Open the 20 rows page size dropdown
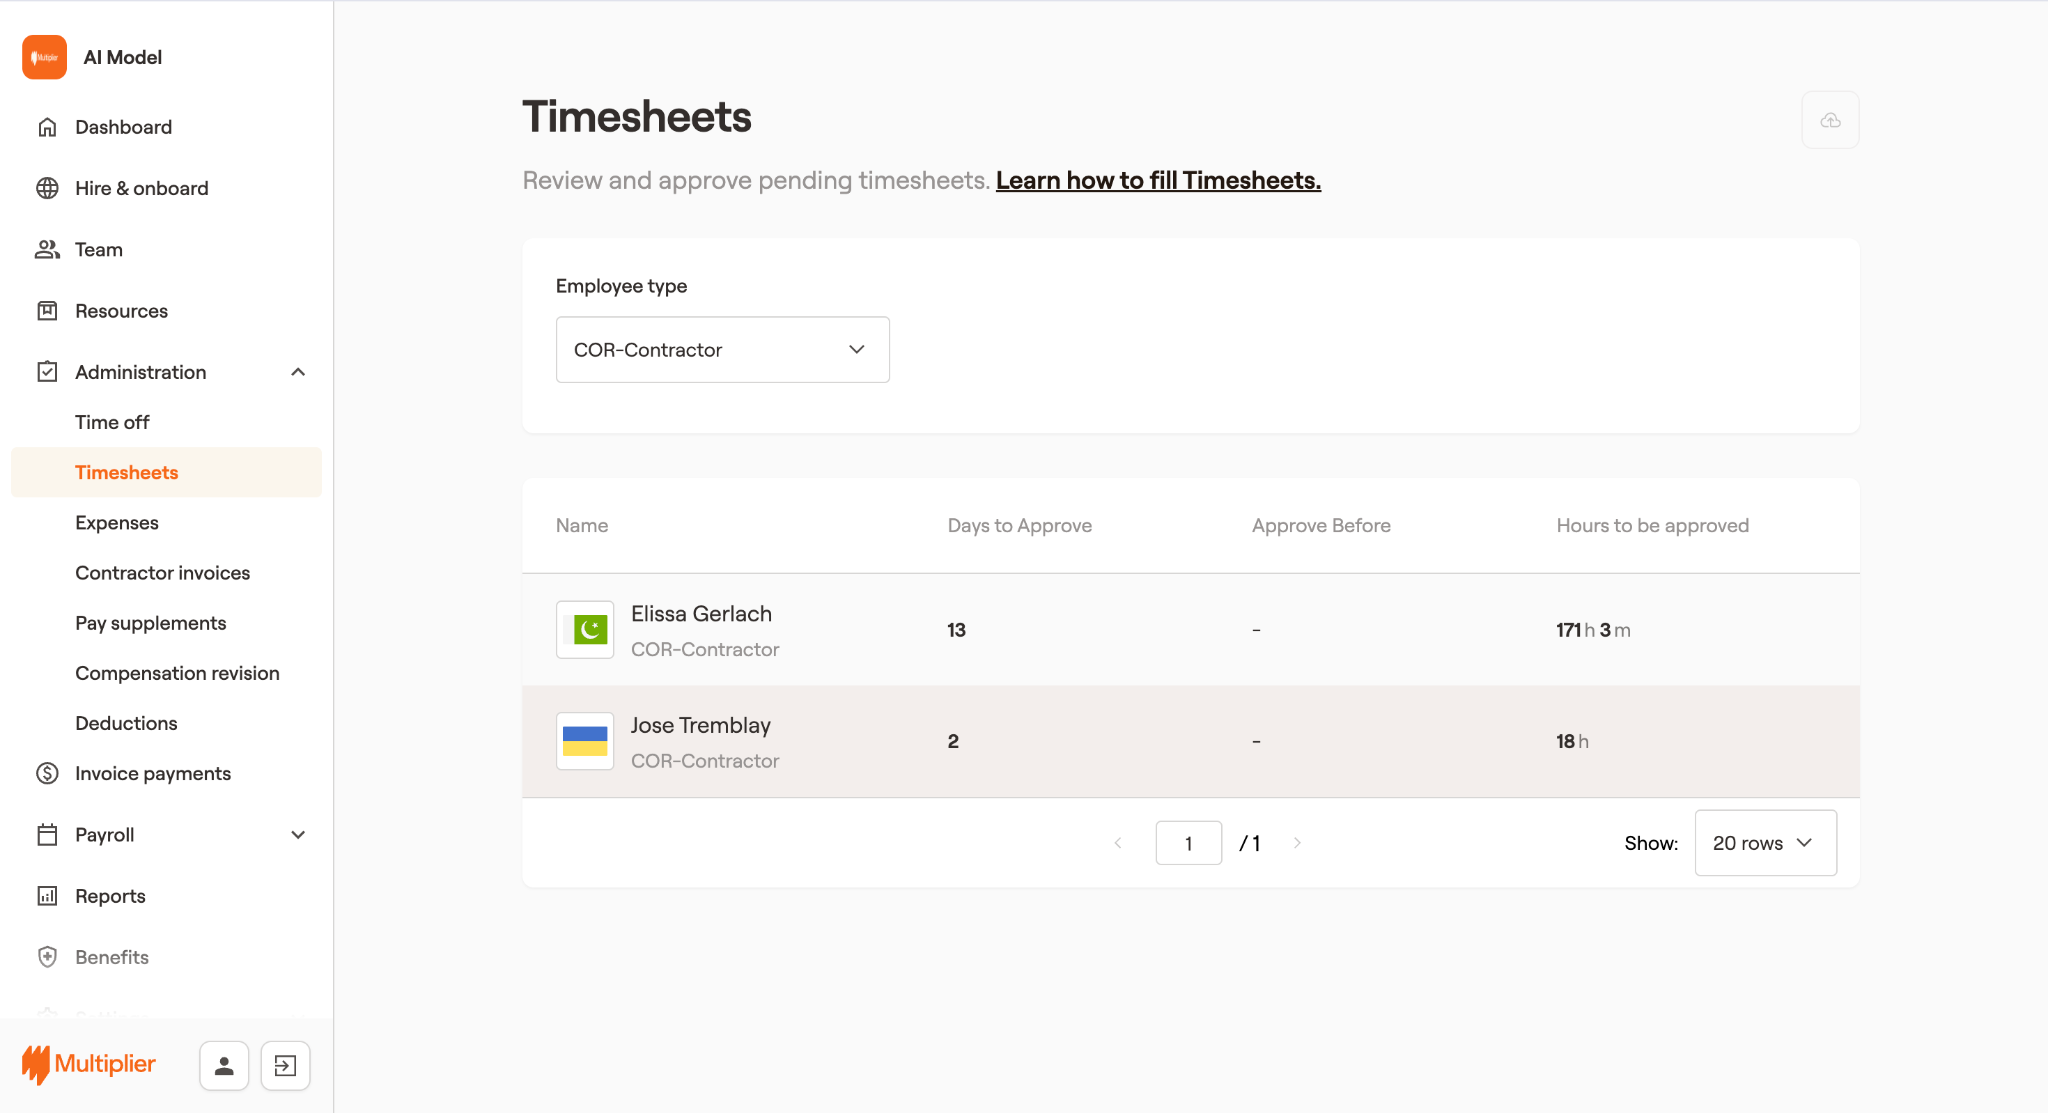2048x1113 pixels. click(1765, 843)
